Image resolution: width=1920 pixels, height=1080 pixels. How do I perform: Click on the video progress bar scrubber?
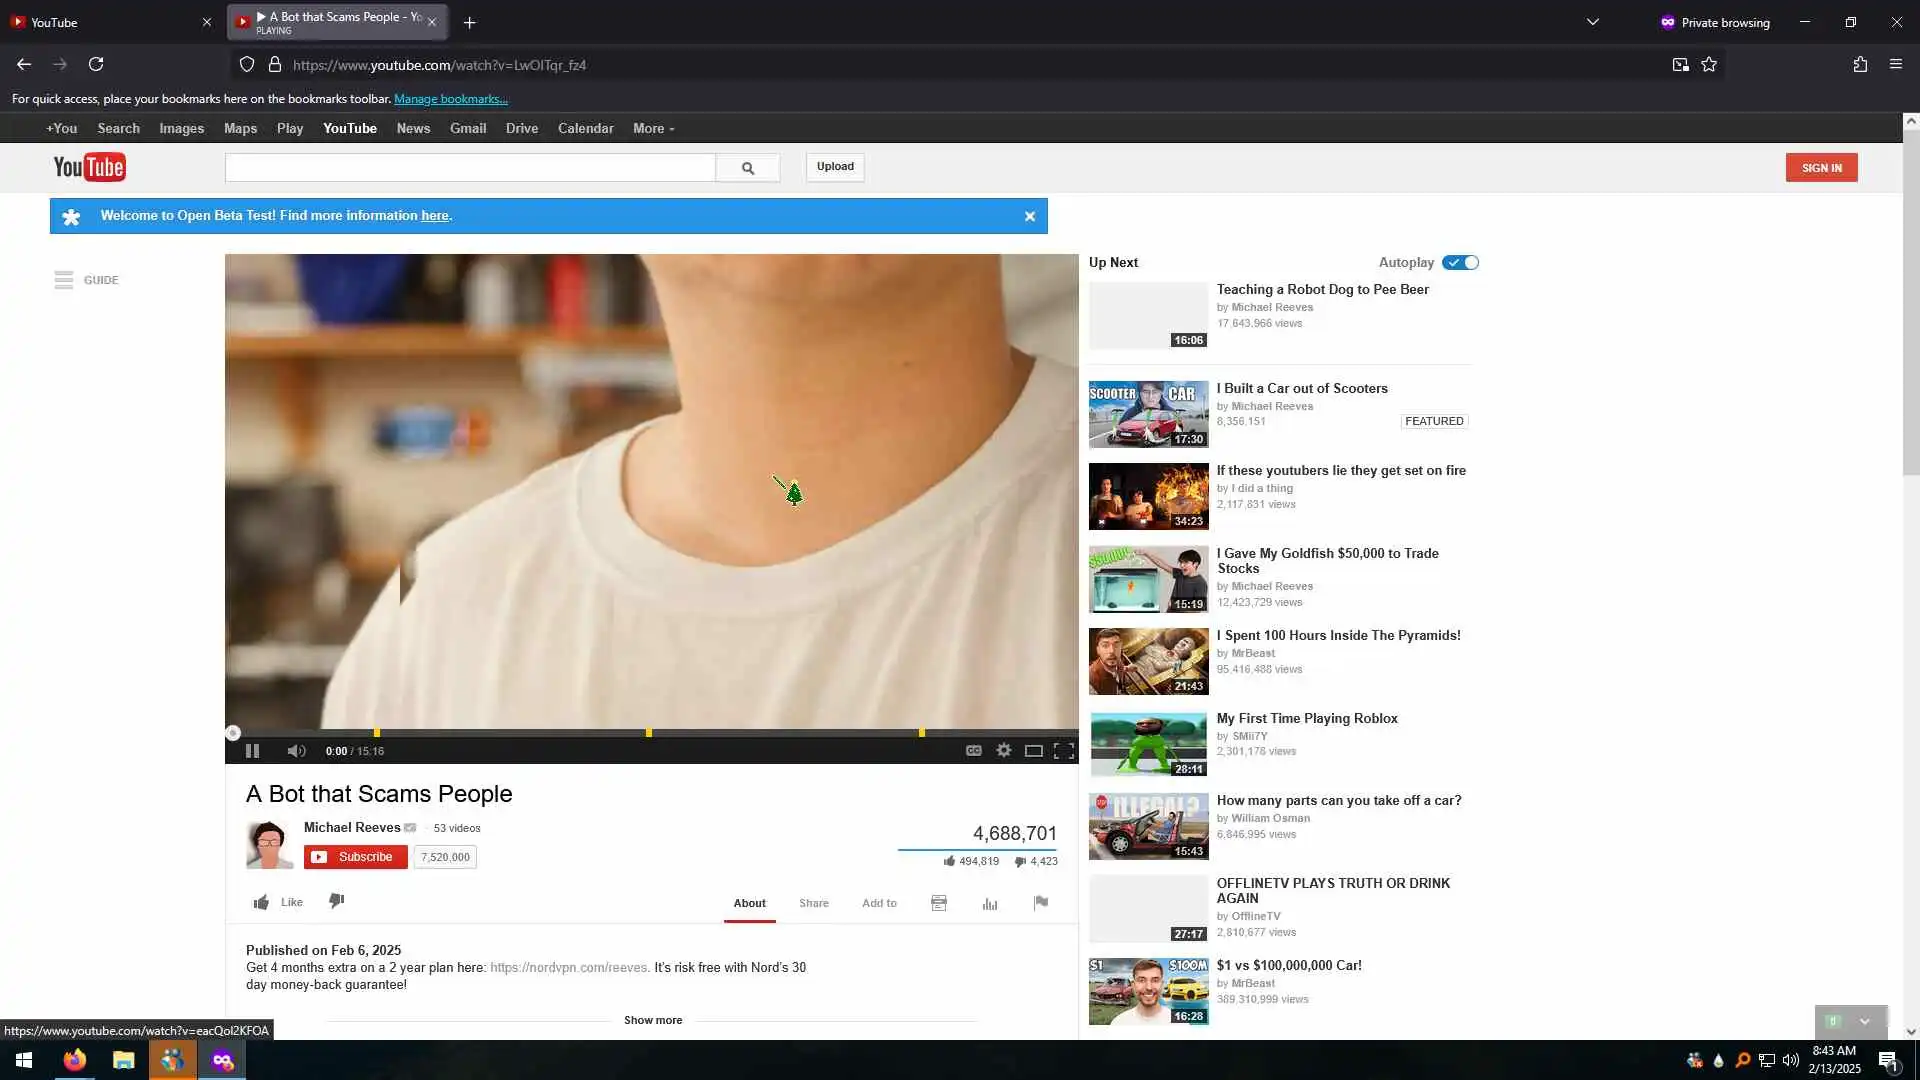pos(233,733)
